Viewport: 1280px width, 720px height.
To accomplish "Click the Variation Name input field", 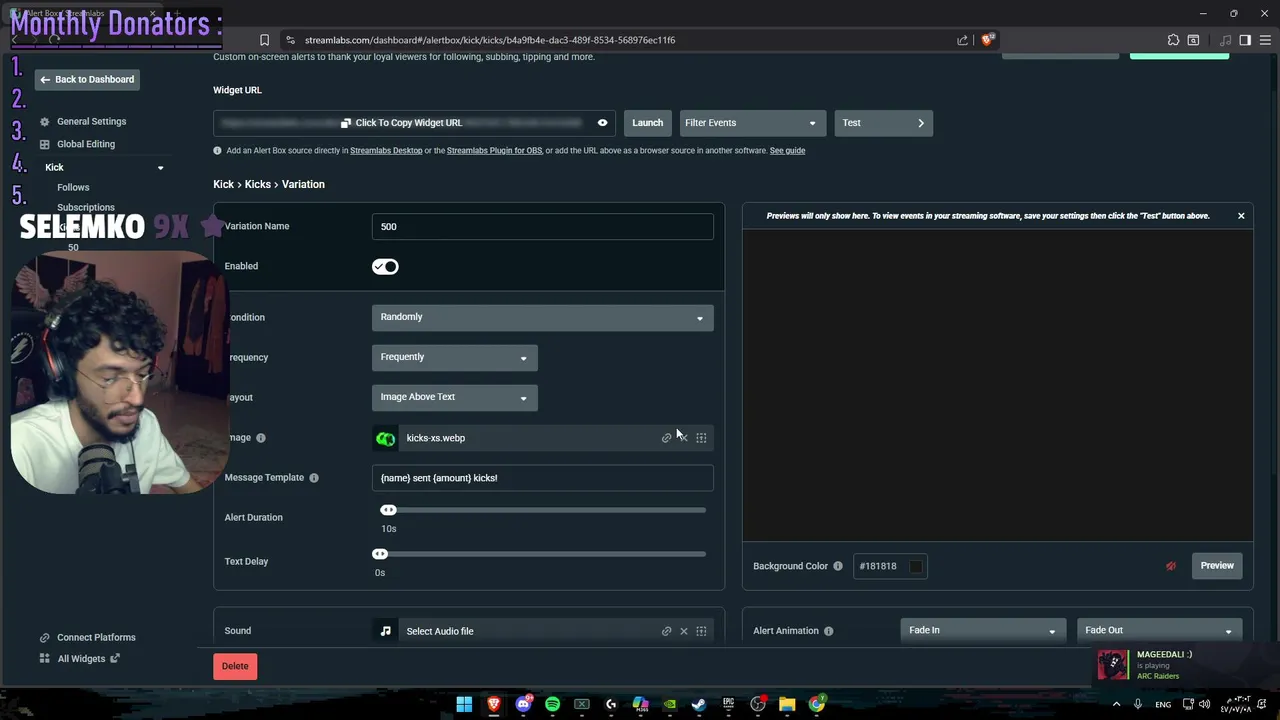I will coord(542,227).
